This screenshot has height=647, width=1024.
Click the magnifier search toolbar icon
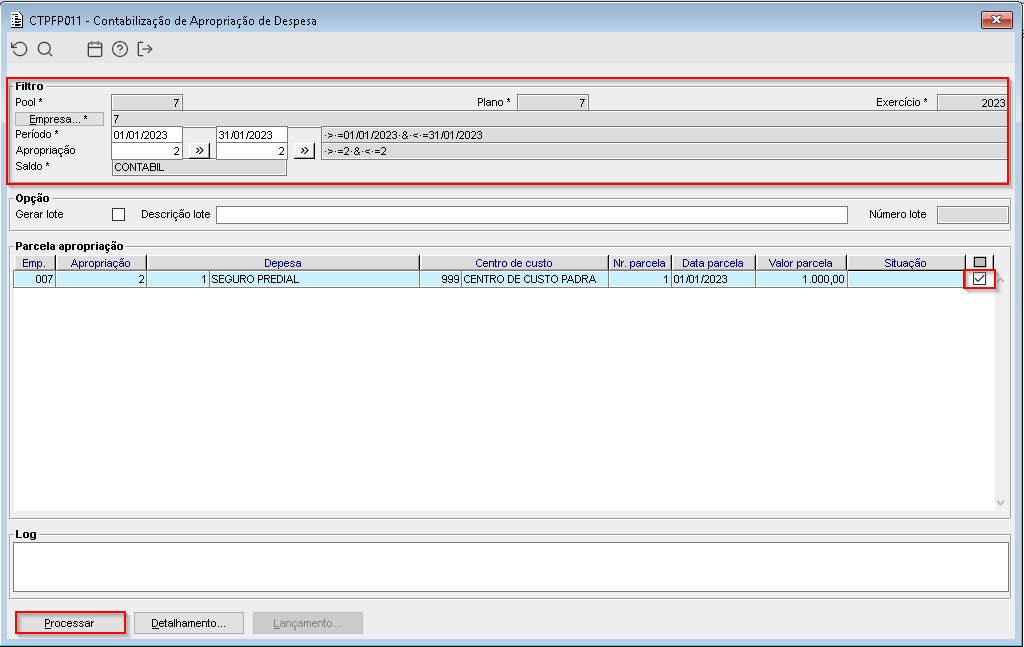[x=45, y=49]
